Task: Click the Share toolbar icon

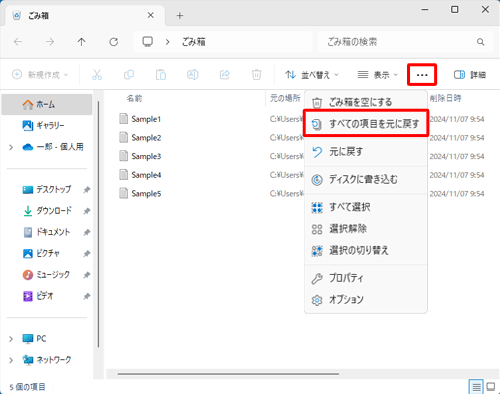Action: [x=225, y=75]
